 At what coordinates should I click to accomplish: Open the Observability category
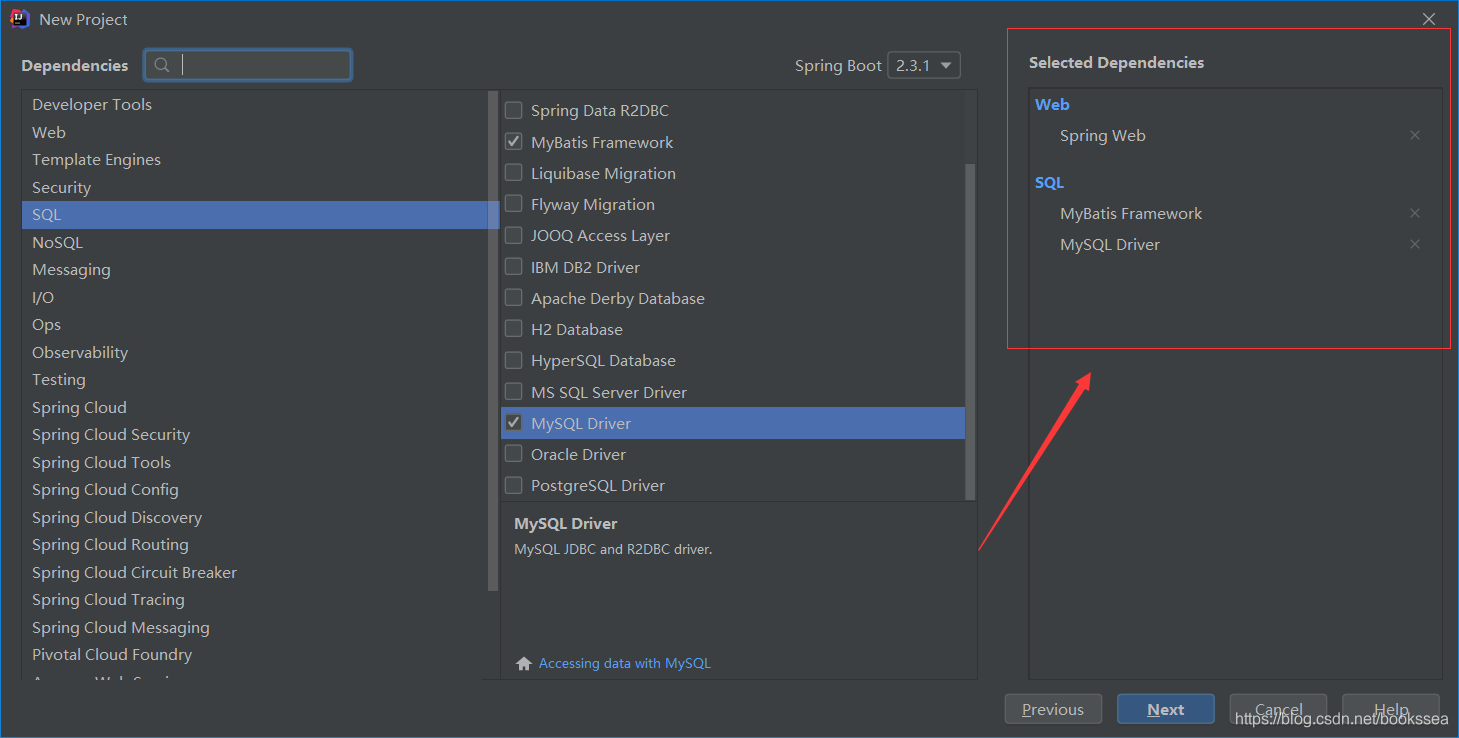tap(254, 352)
